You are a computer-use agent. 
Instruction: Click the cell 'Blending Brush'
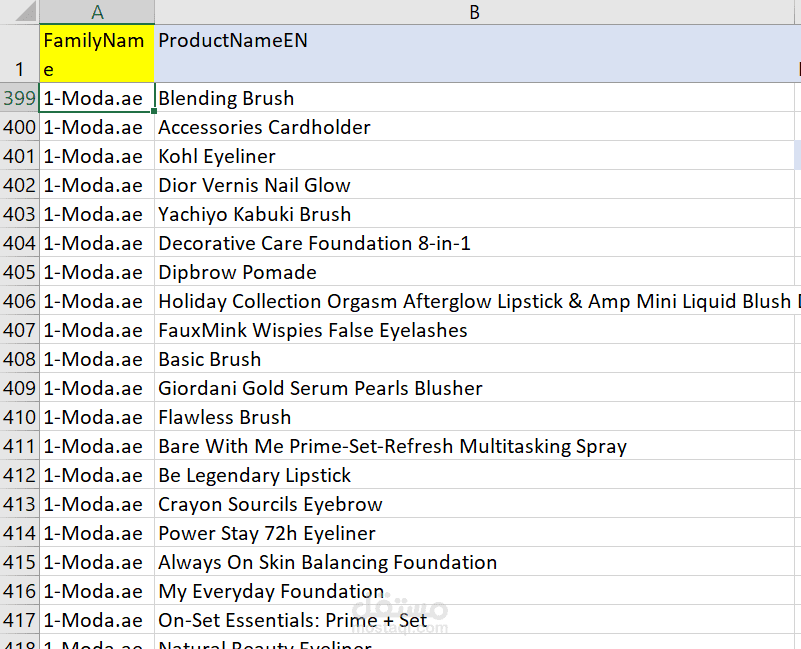pos(474,98)
